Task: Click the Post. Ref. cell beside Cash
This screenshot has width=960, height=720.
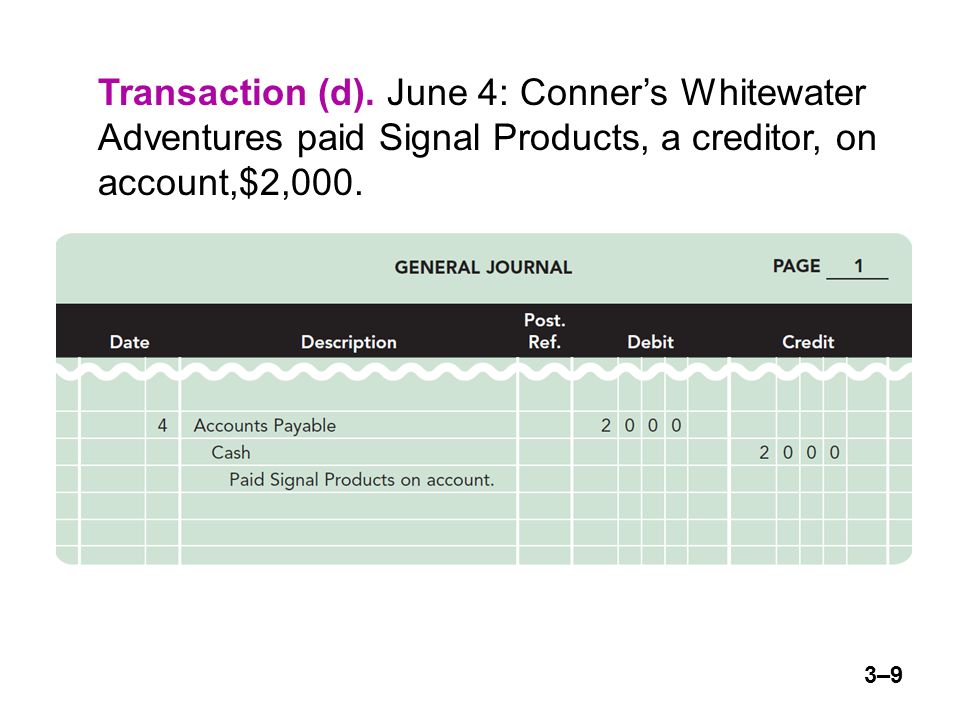Action: (x=545, y=452)
